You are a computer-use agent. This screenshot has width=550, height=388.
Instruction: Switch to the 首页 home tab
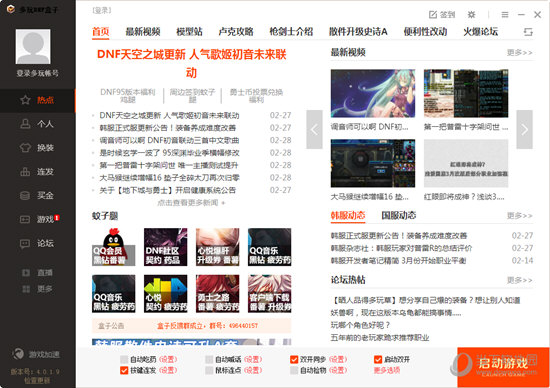(101, 32)
